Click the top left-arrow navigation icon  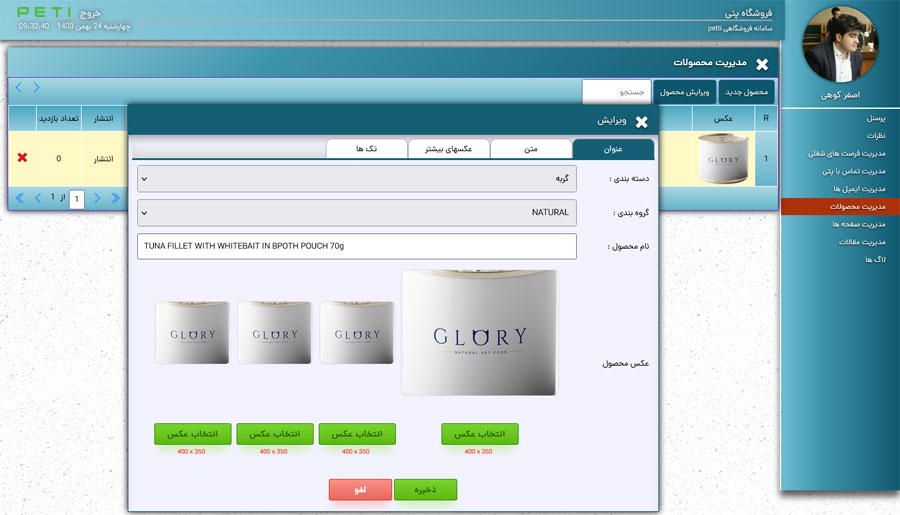point(18,87)
